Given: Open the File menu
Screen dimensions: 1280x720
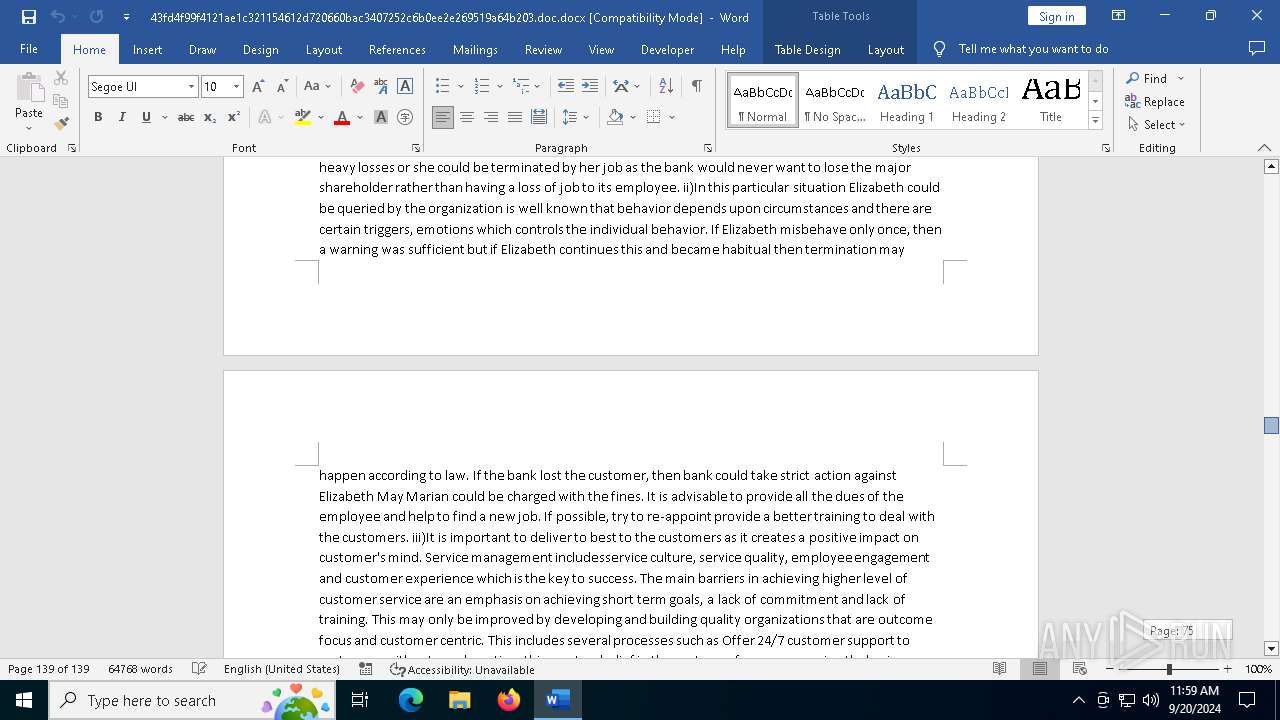Looking at the screenshot, I should point(29,49).
